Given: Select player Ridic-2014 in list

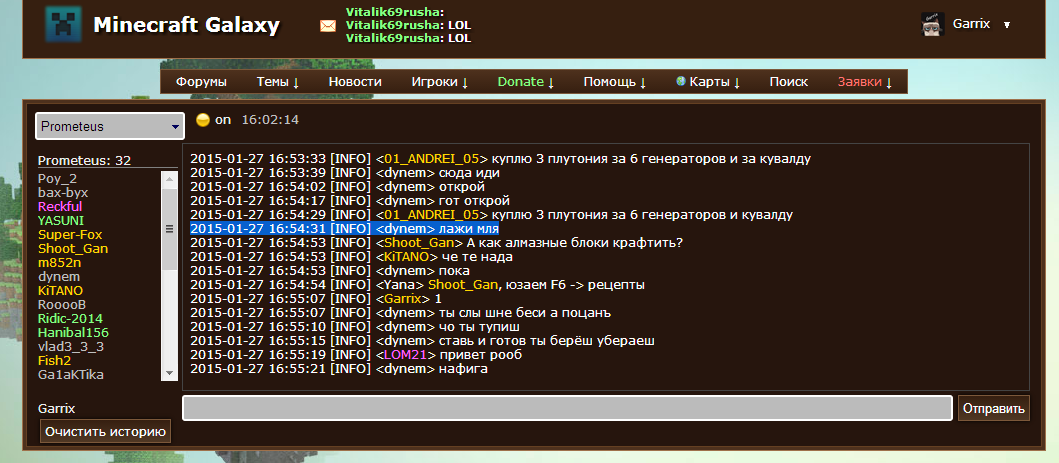Looking at the screenshot, I should (70, 319).
